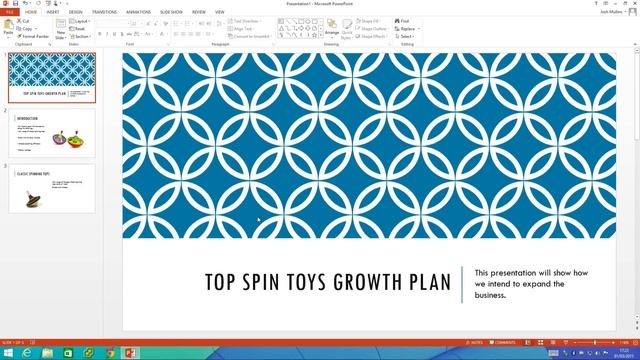Open the Josh Mullins account menu
Viewport: 640px width, 360px height.
[x=613, y=12]
